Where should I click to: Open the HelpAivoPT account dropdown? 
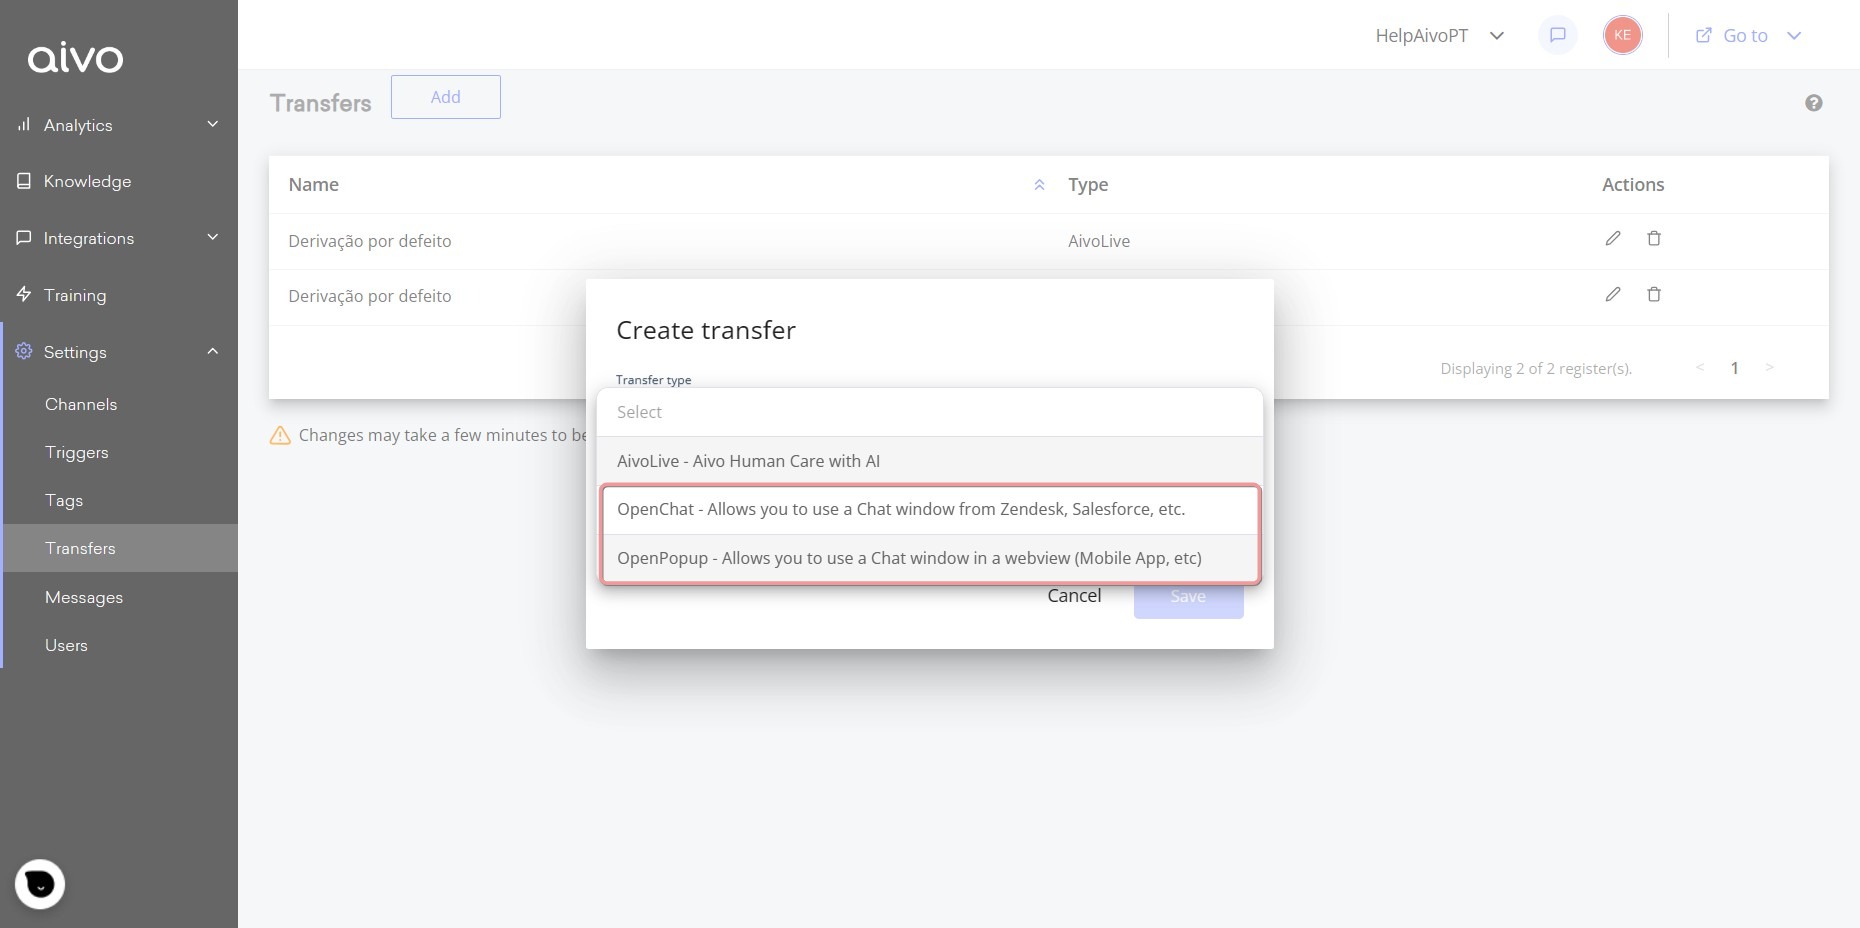pos(1439,36)
